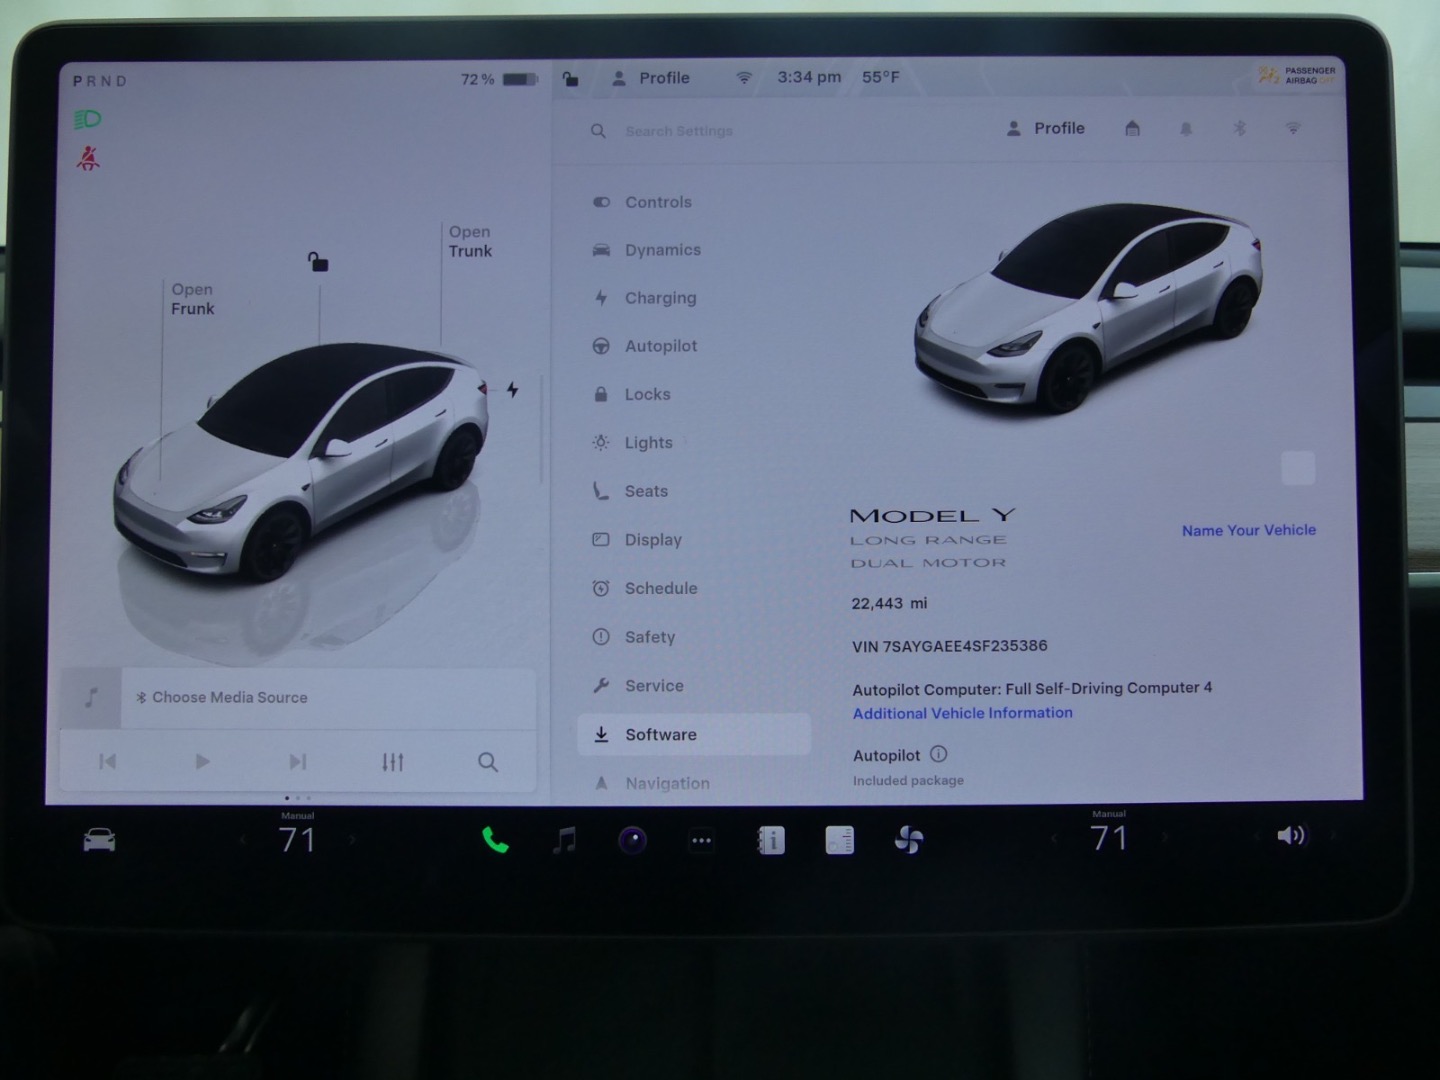Screen dimensions: 1440x1080
Task: Increase the driver temperature with the right arrow
Action: [x=352, y=840]
